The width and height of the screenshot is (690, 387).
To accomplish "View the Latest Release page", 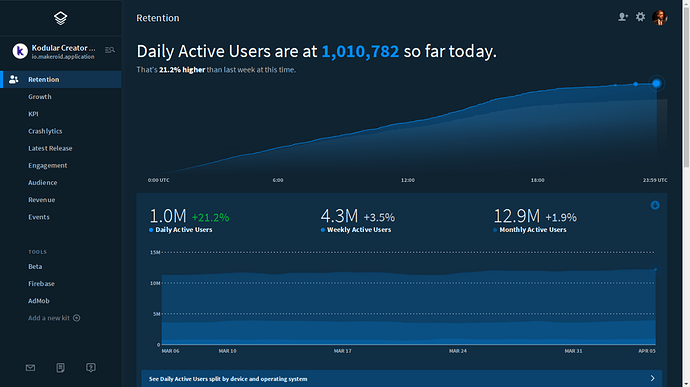I will coord(50,148).
